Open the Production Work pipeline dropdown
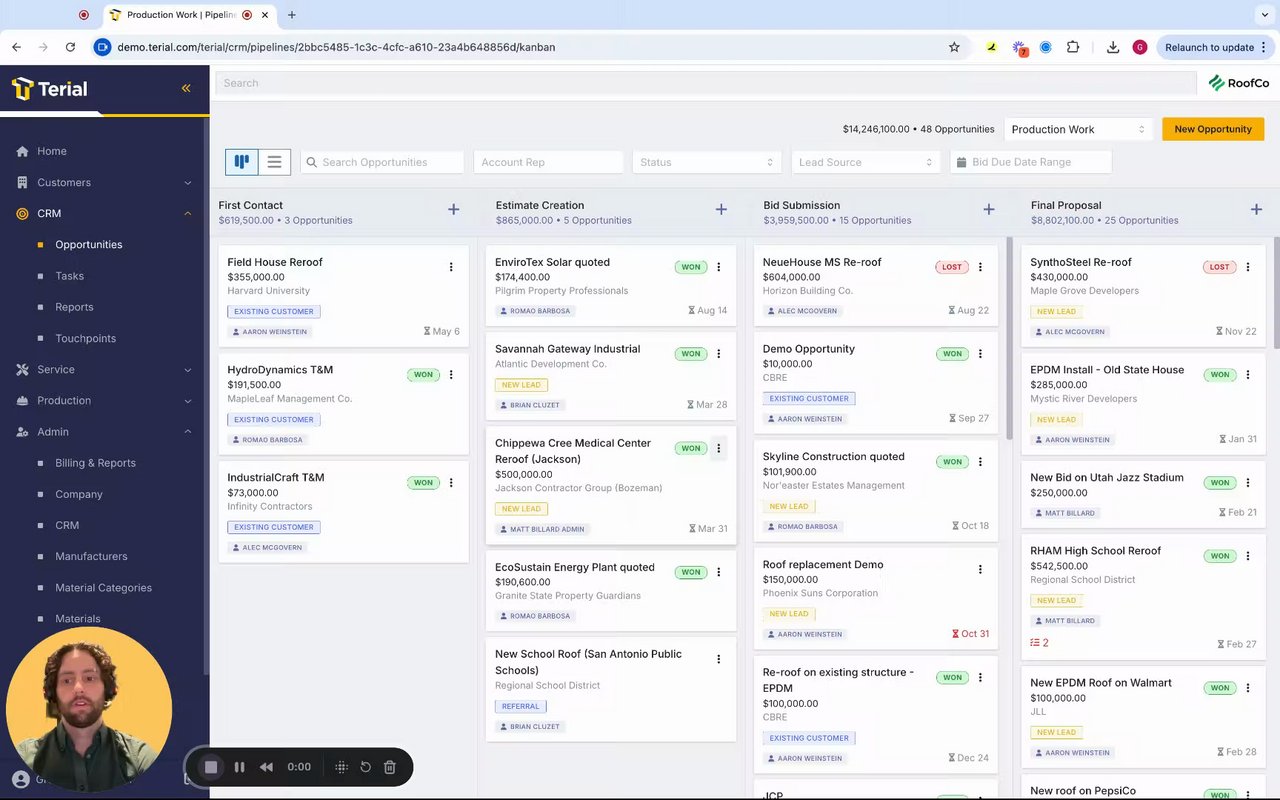The image size is (1280, 800). 1078,129
